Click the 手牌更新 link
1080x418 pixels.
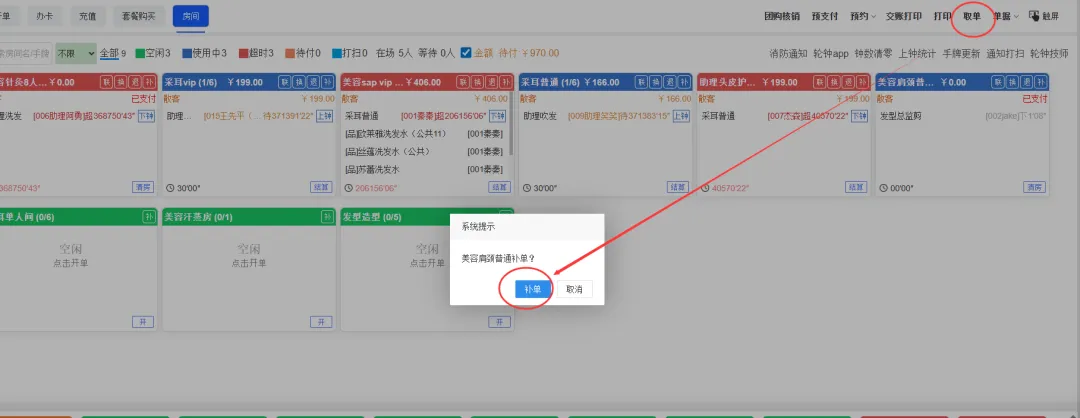961,53
